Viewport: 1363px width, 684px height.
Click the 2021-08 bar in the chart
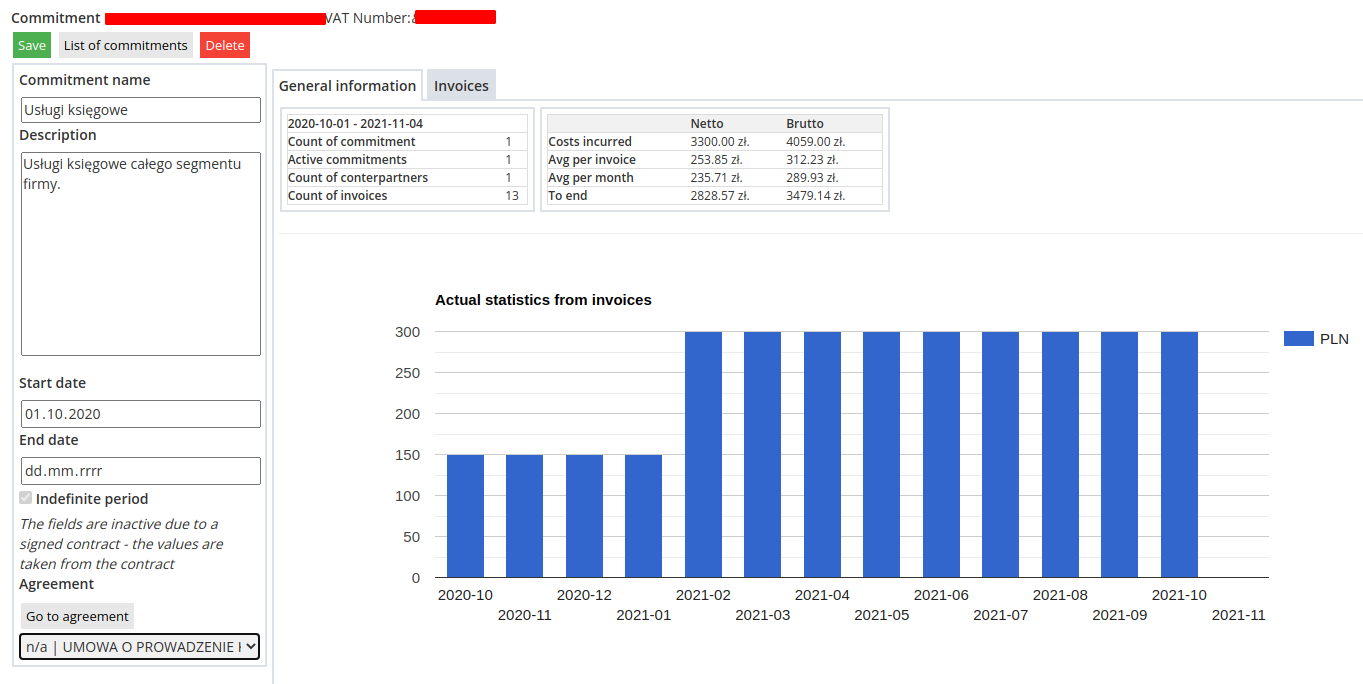coord(1060,455)
